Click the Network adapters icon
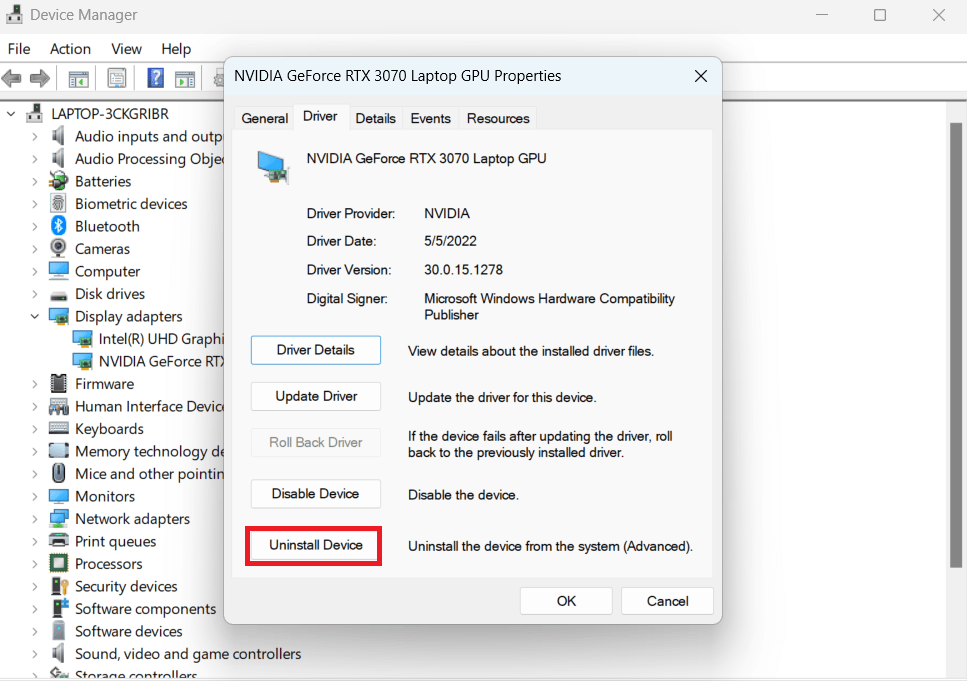 (59, 519)
